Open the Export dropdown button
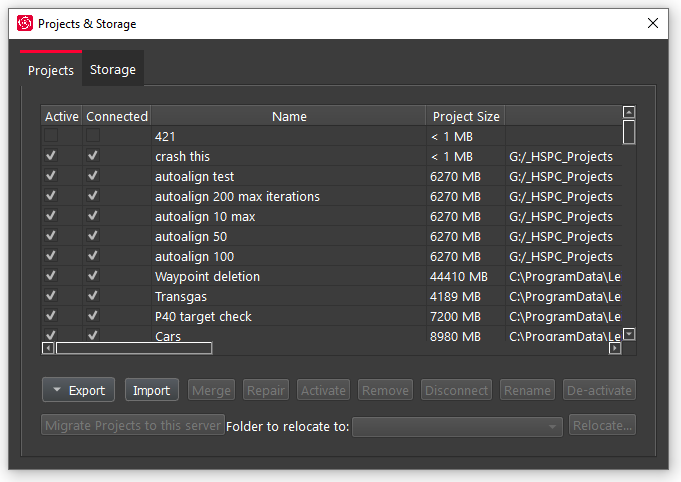 (x=79, y=390)
